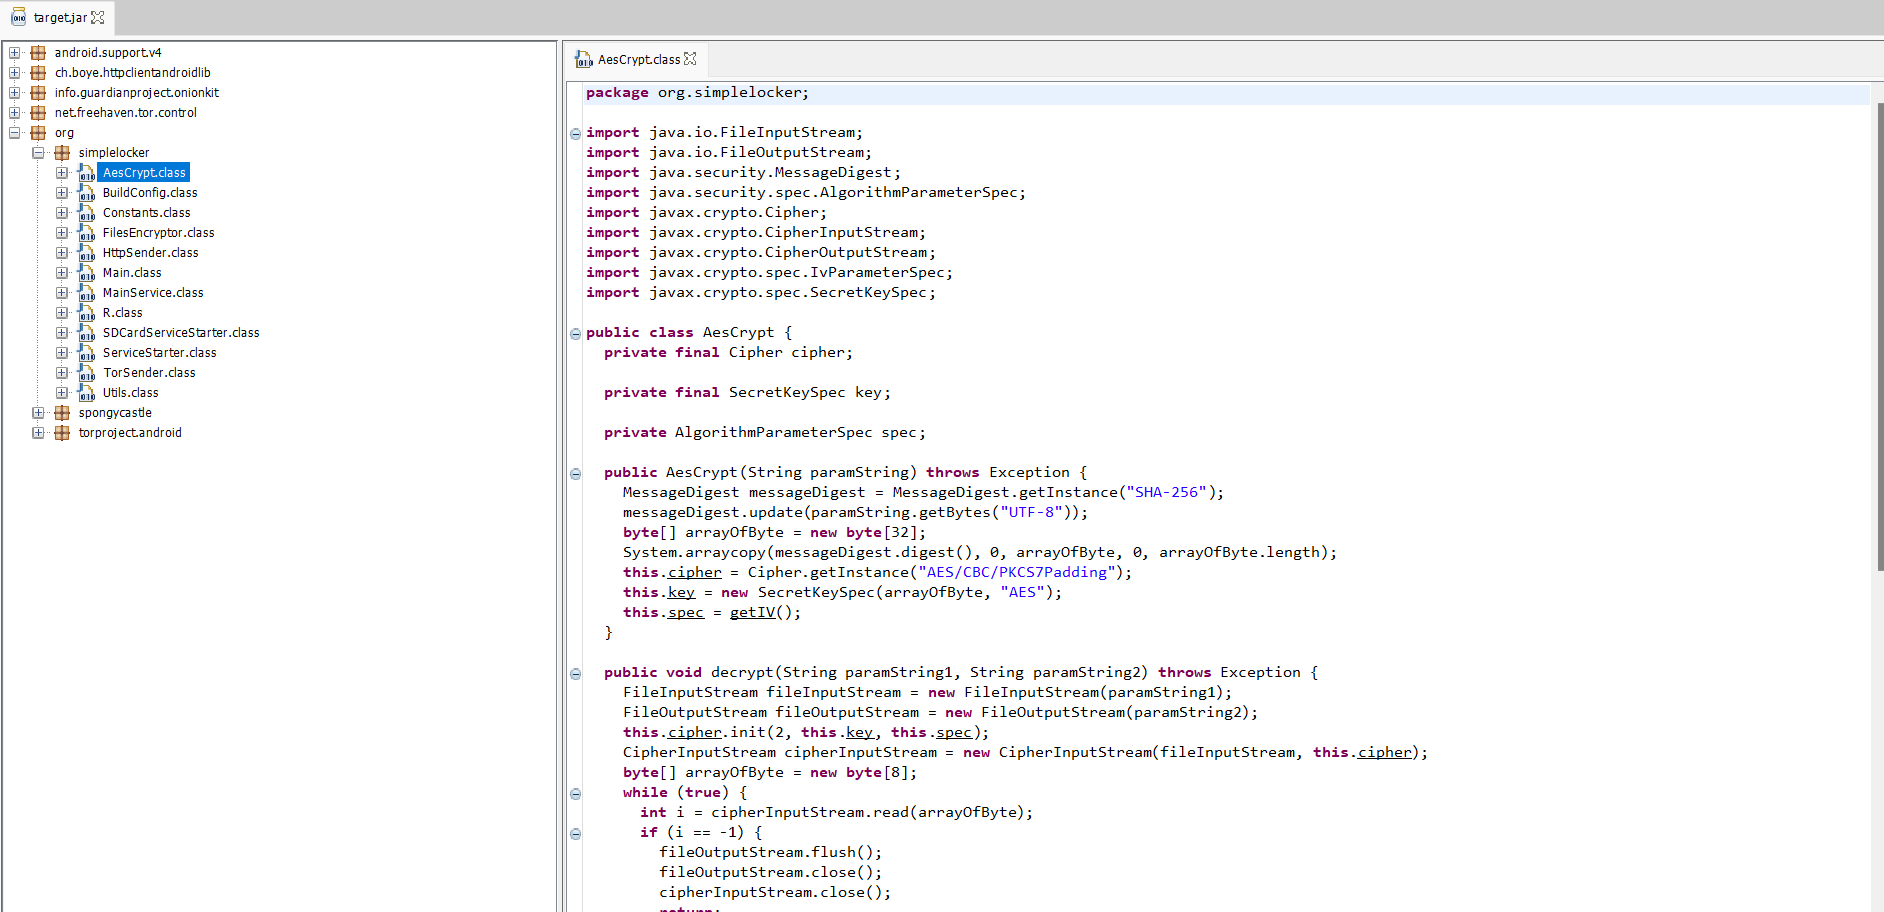This screenshot has height=912, width=1884.
Task: Select BuildConfig.class in the tree
Action: tap(150, 193)
